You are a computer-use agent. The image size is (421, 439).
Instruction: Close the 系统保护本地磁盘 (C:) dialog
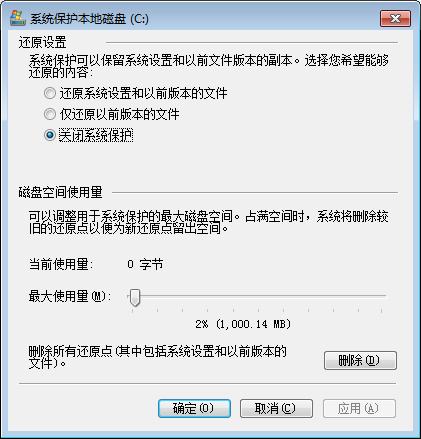coord(395,18)
